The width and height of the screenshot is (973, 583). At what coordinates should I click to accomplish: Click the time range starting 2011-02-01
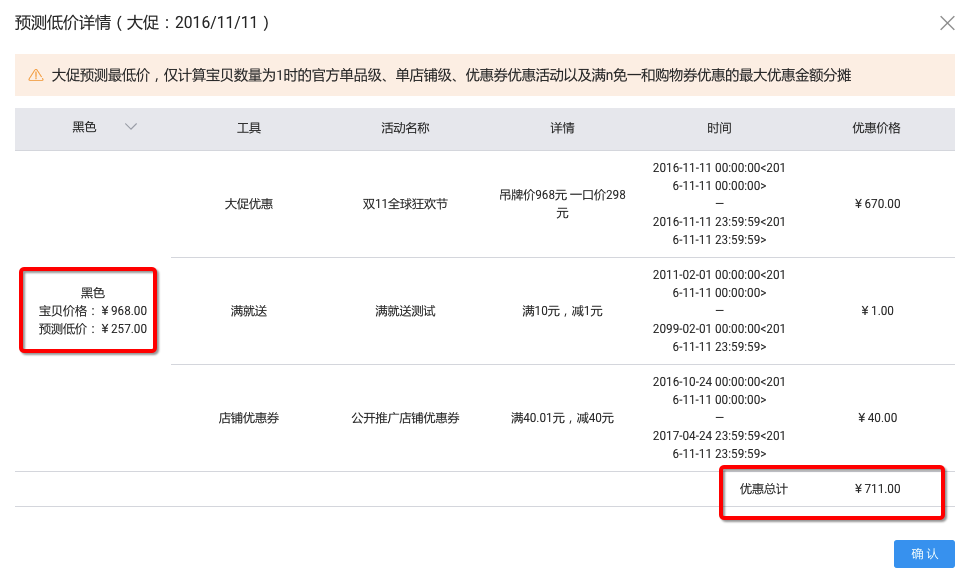pyautogui.click(x=719, y=311)
